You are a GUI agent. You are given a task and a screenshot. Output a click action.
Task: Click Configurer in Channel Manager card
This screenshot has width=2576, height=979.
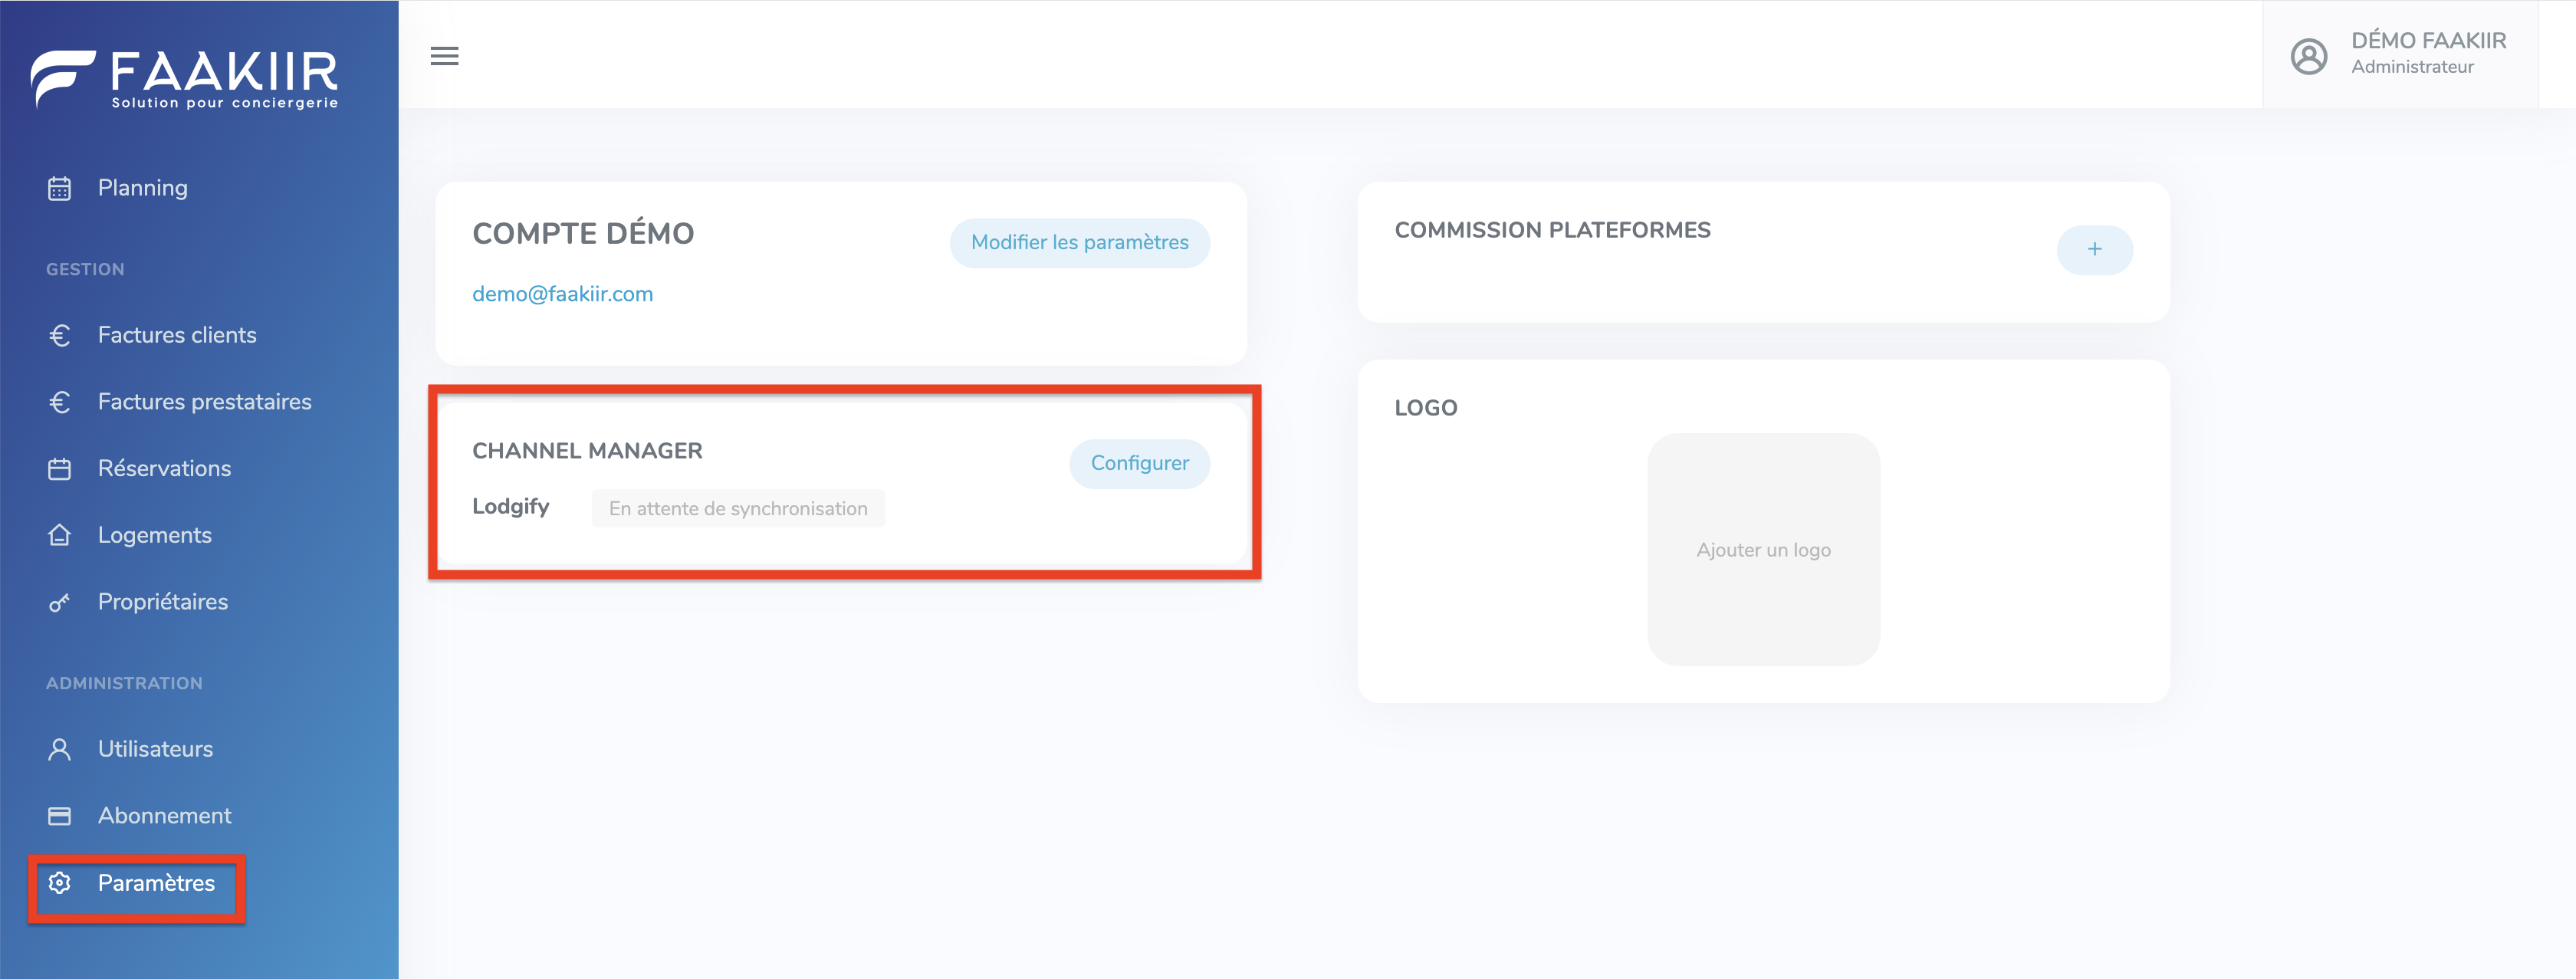click(x=1139, y=463)
